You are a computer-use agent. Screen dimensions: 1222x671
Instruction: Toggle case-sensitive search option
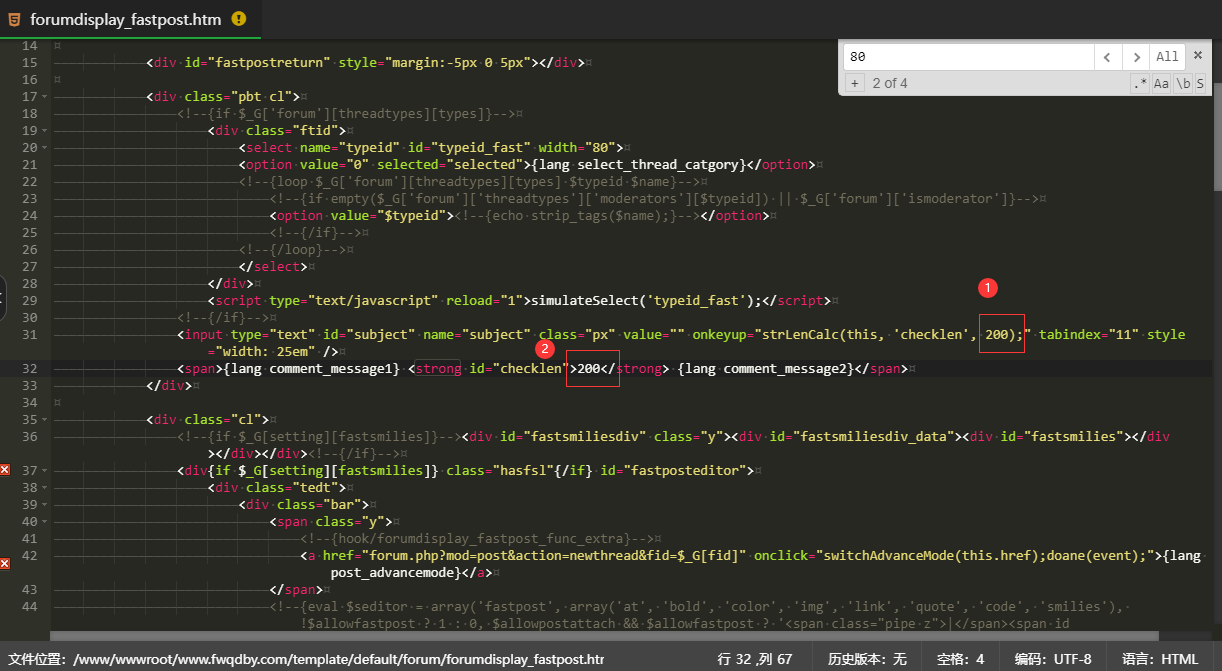(x=1161, y=84)
